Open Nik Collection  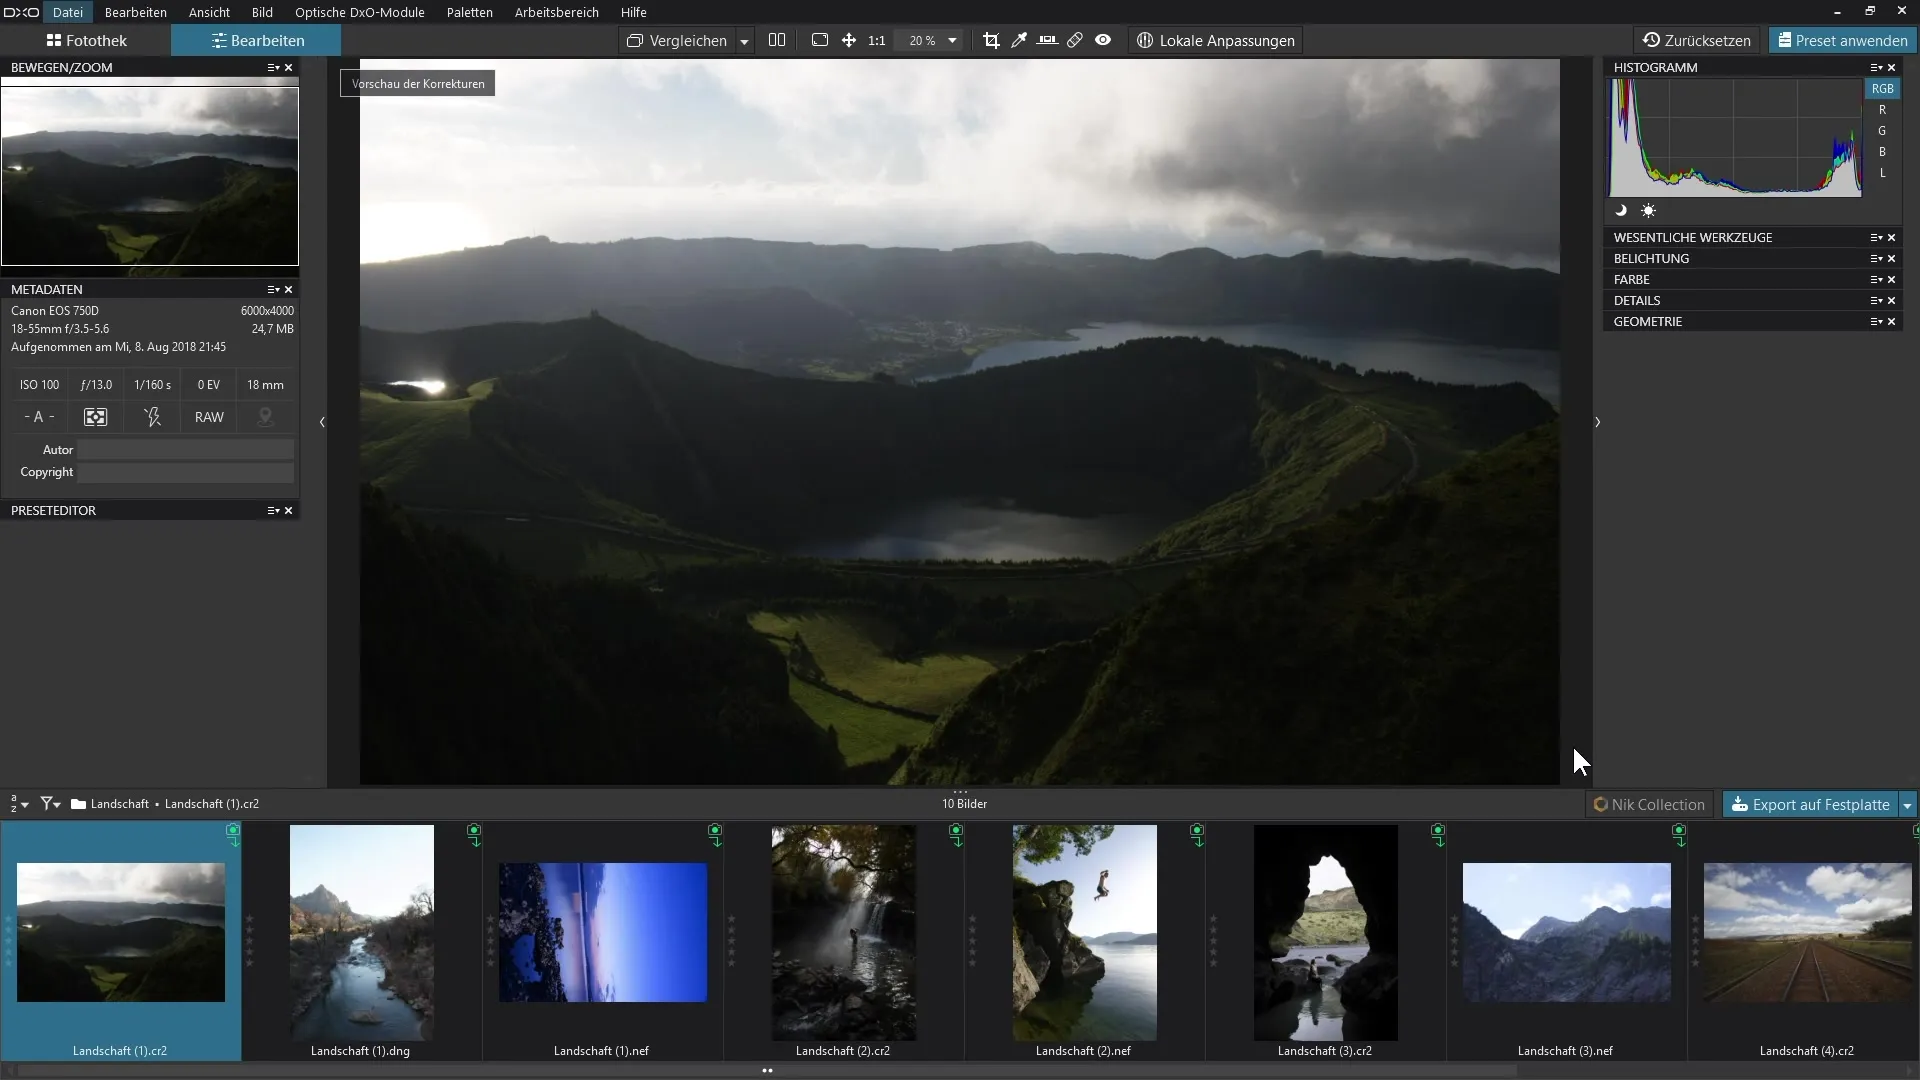pyautogui.click(x=1649, y=805)
